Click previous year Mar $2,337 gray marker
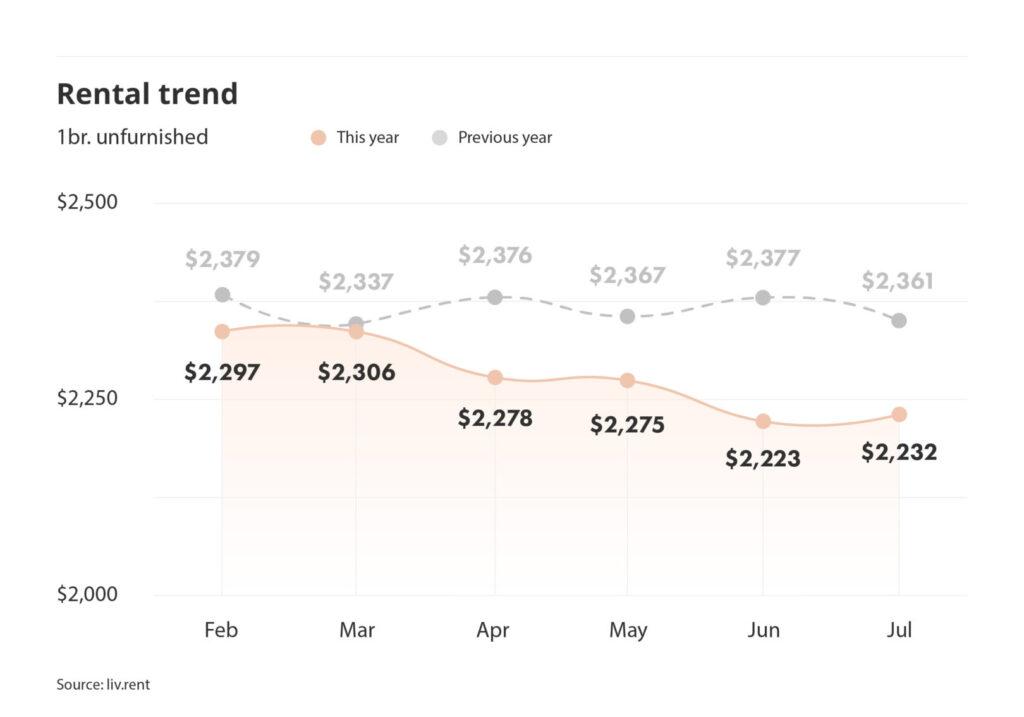Screen dimensions: 1024x717 click(357, 324)
